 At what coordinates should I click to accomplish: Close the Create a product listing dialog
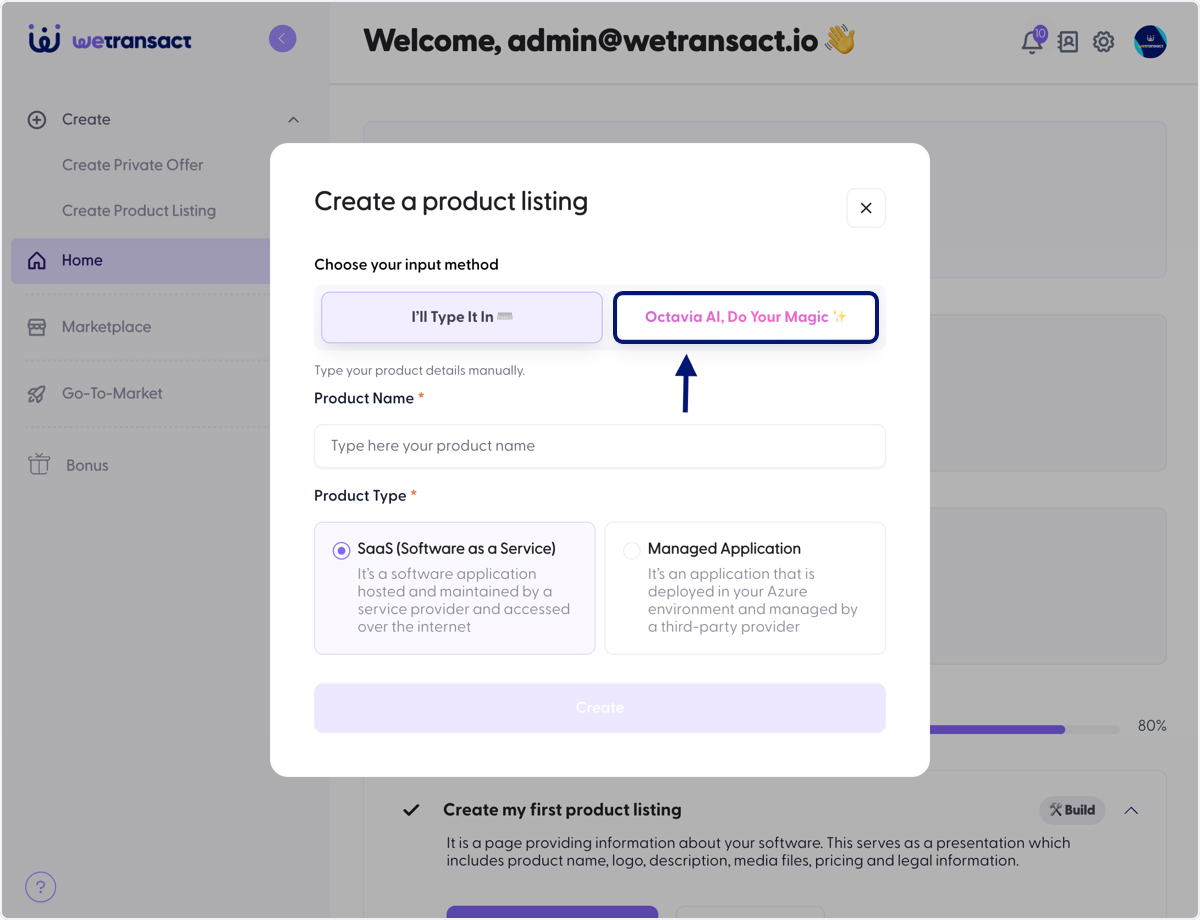(x=866, y=208)
